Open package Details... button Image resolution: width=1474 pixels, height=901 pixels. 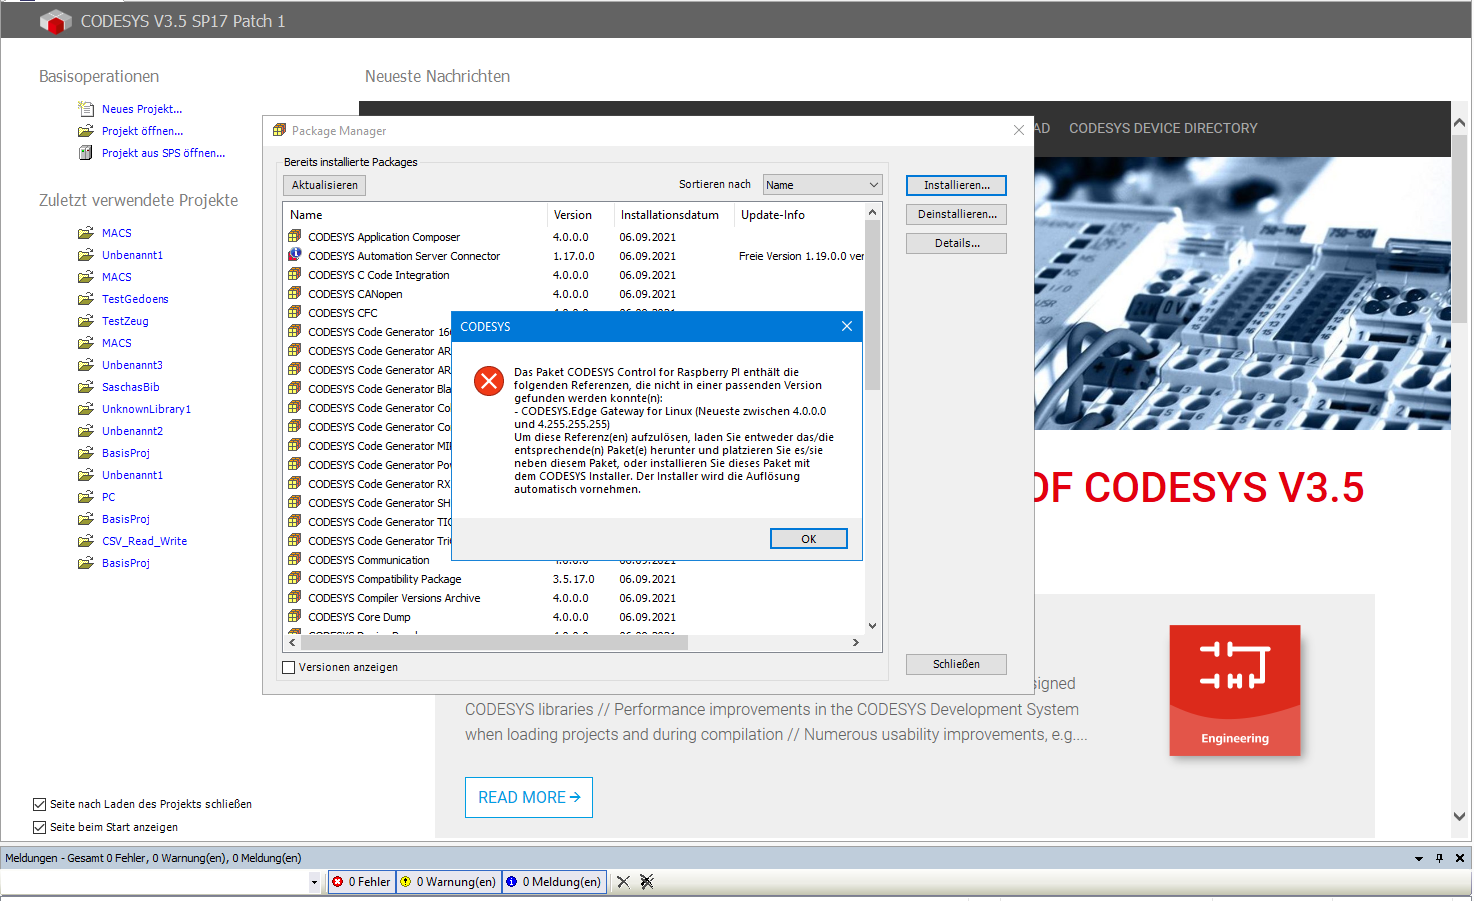(956, 243)
